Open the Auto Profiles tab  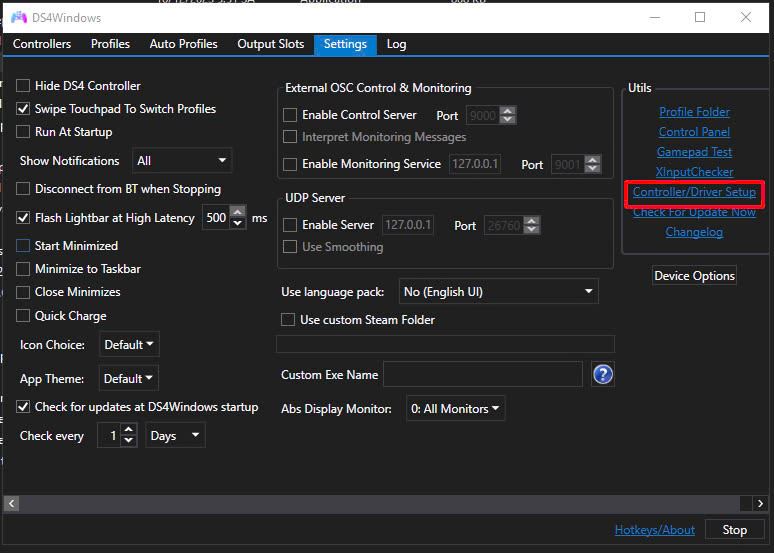click(x=183, y=44)
